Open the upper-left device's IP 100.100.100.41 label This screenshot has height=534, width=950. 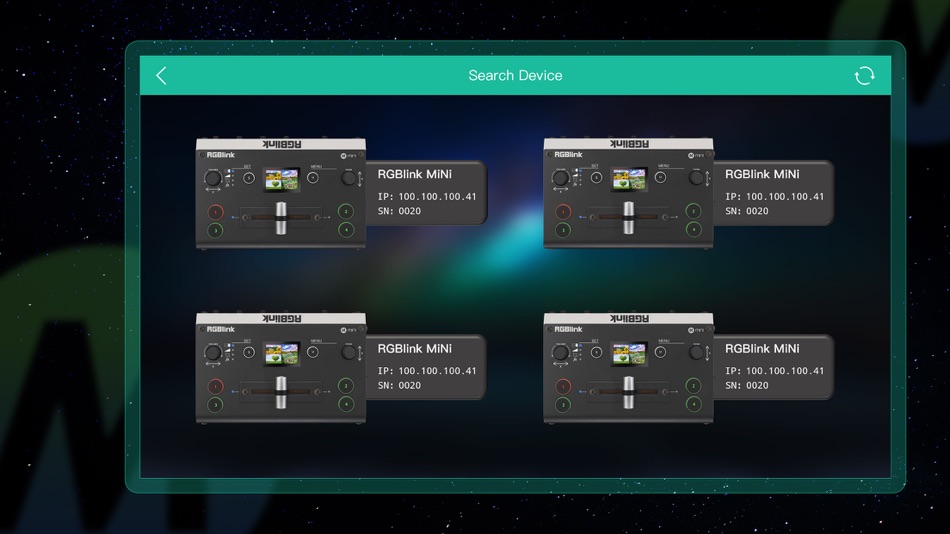pyautogui.click(x=427, y=196)
